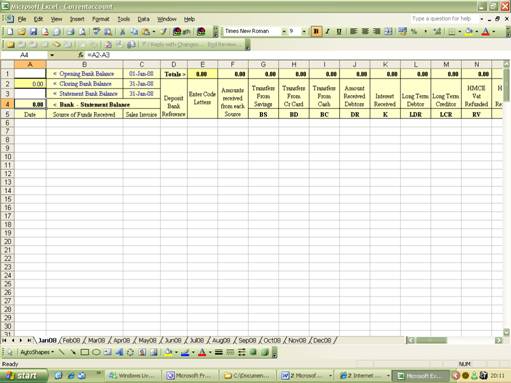Click the Paste clipboard icon
This screenshot has height=383, width=511.
click(146, 32)
